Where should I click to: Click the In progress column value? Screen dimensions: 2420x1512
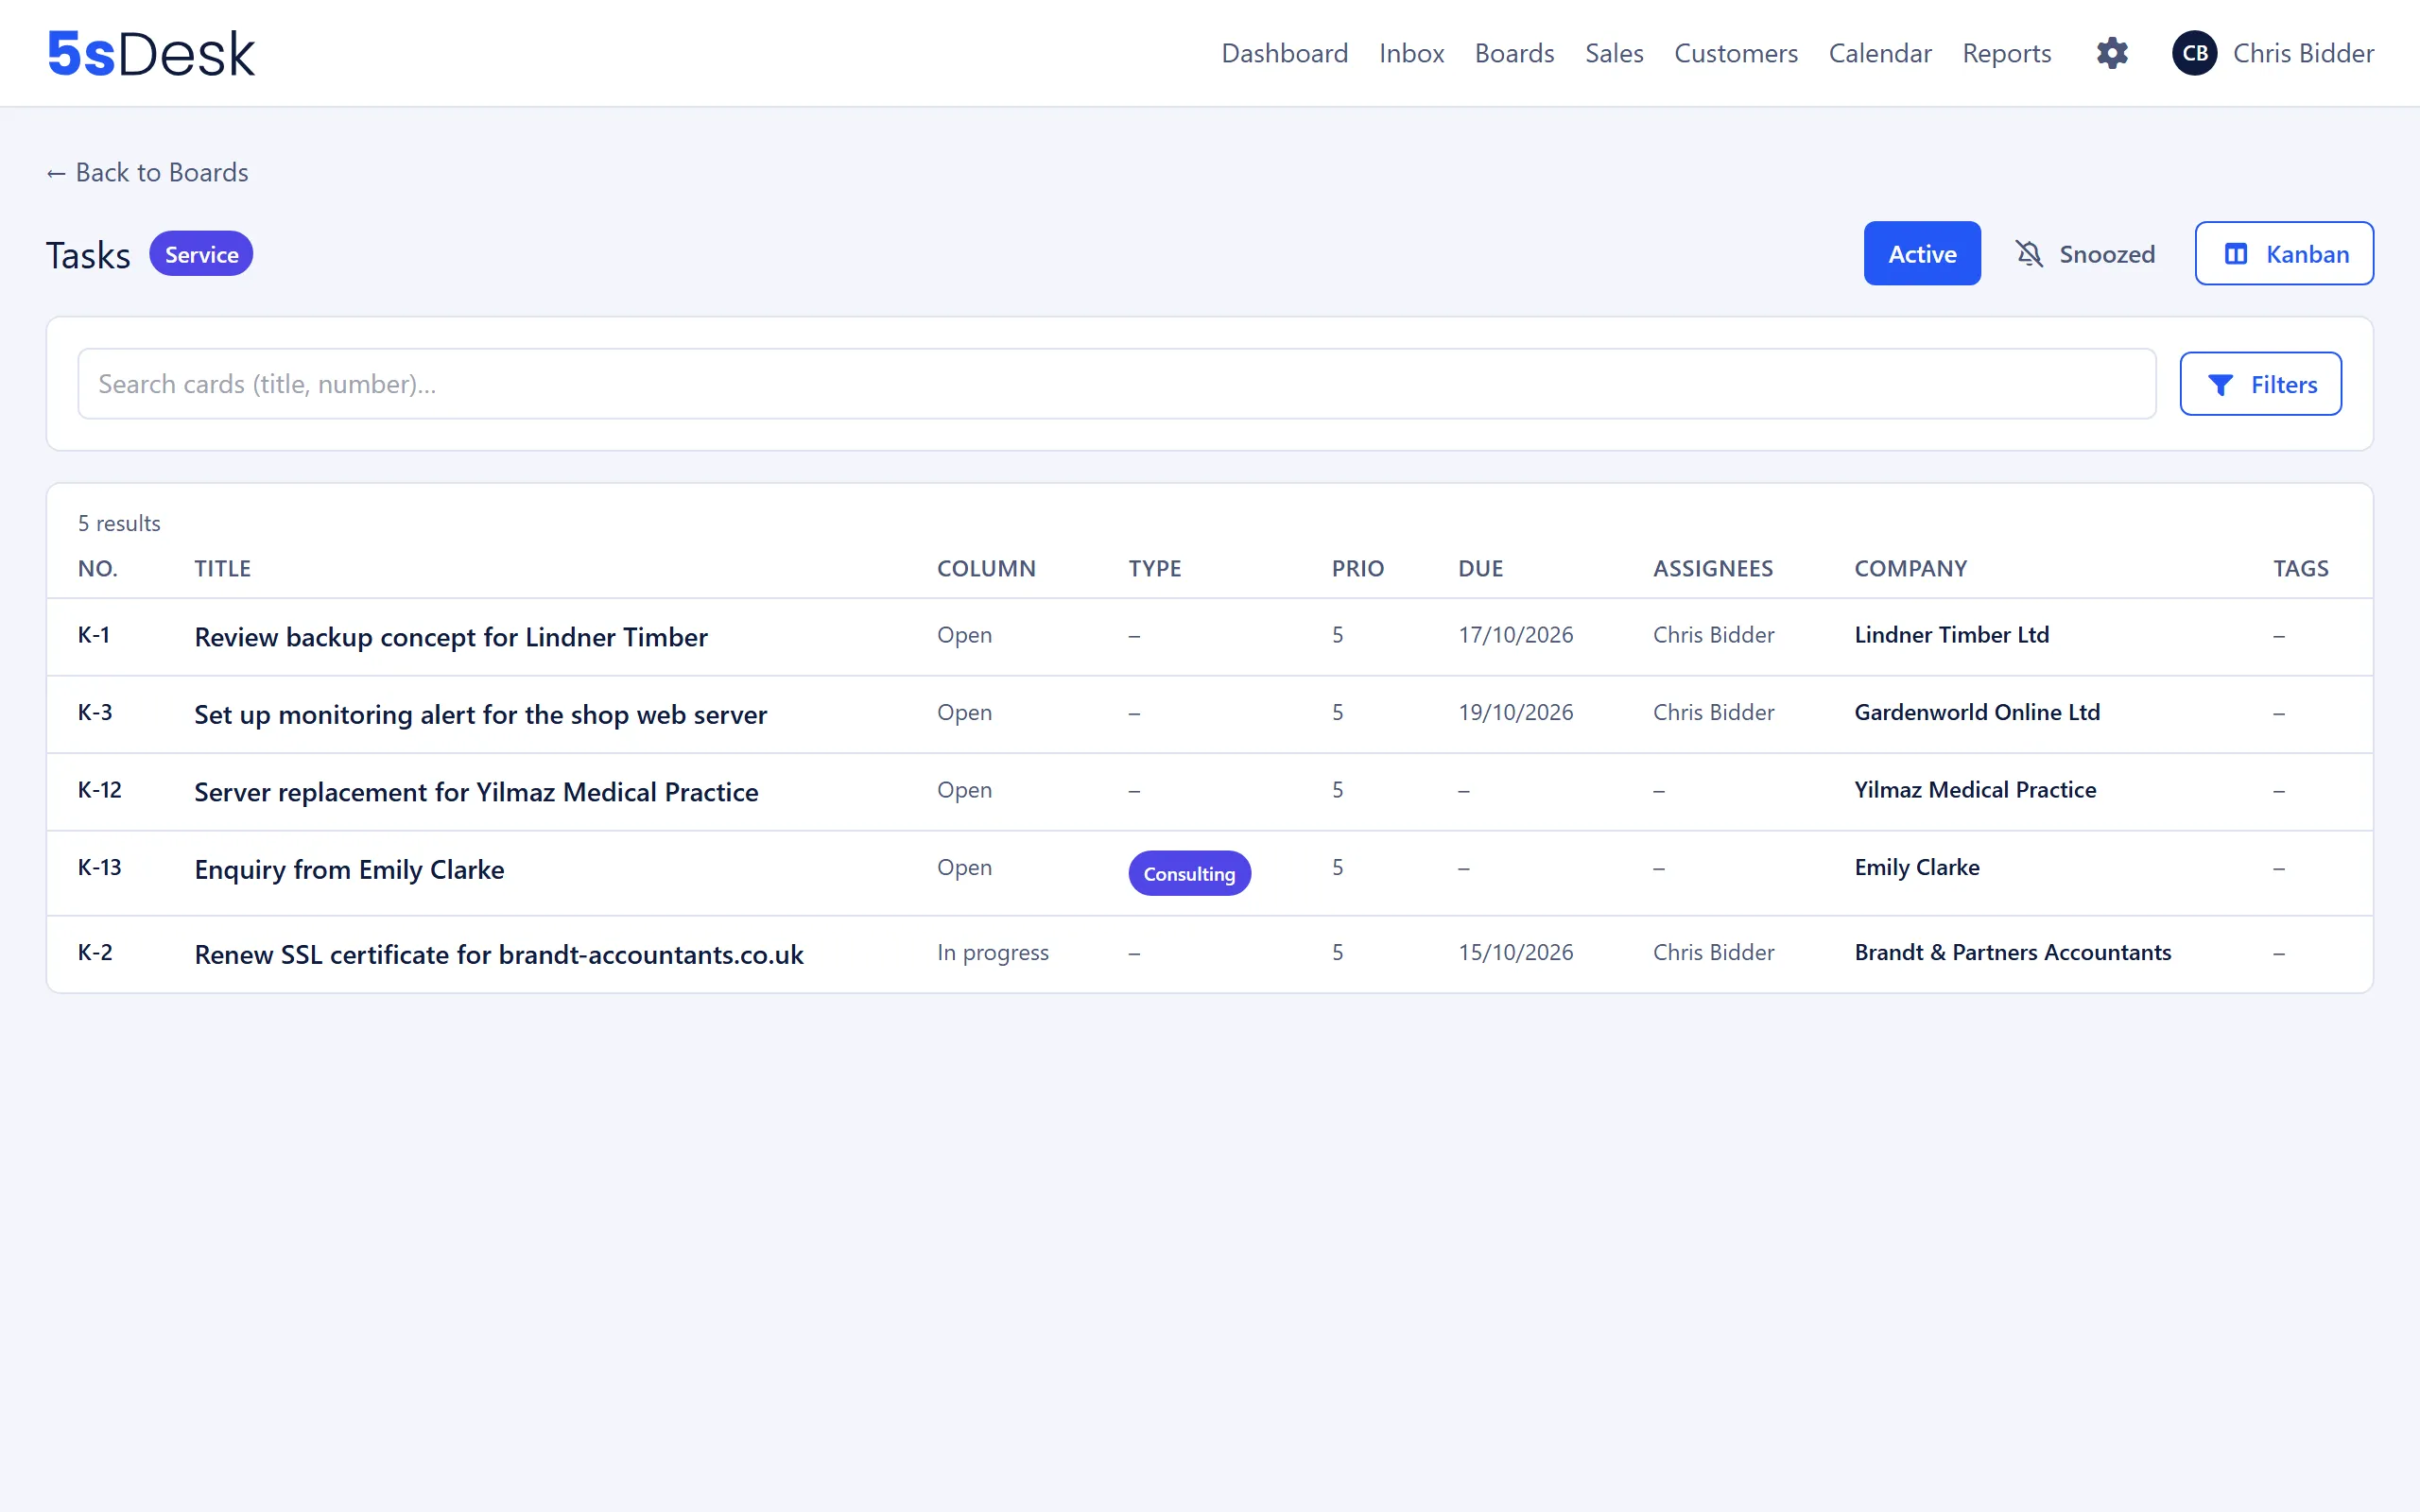992,952
